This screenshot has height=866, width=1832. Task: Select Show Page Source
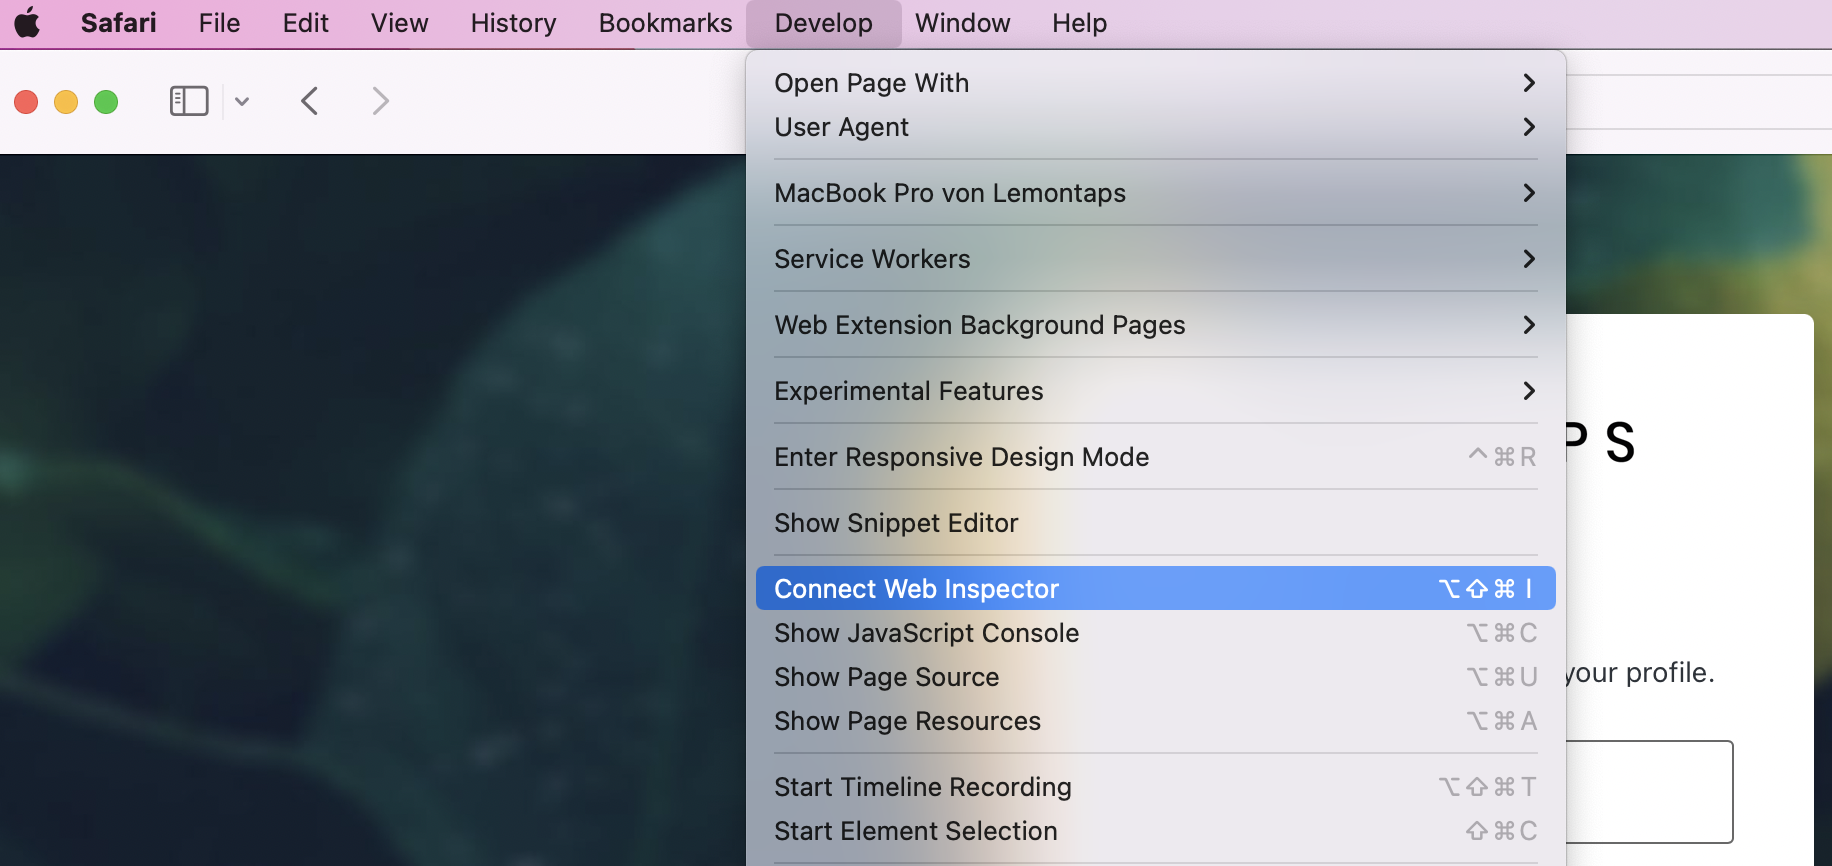point(1156,677)
